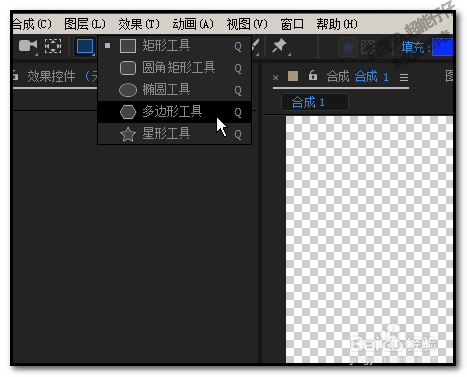Image resolution: width=467 pixels, height=377 pixels.
Task: Click the star shape-layer toggle icon
Action: pyautogui.click(x=348, y=47)
